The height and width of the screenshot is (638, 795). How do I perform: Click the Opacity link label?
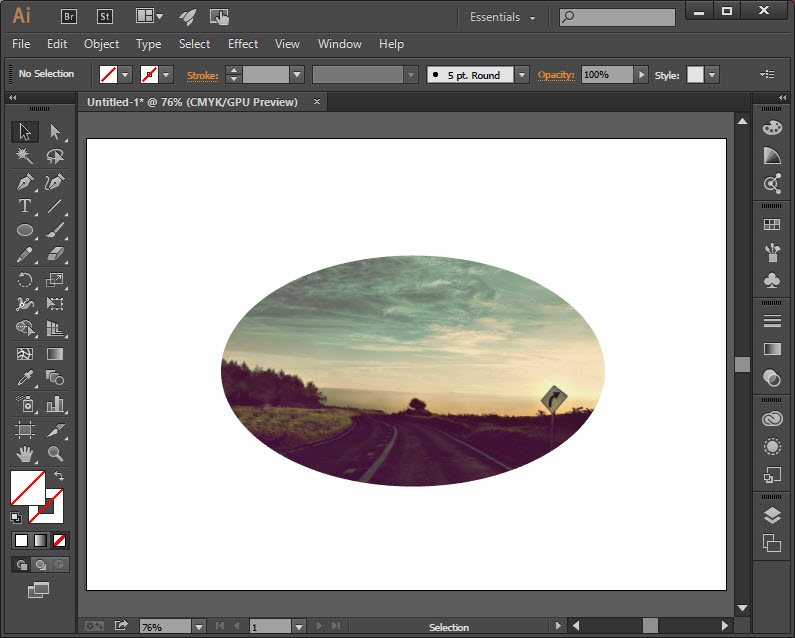point(557,75)
